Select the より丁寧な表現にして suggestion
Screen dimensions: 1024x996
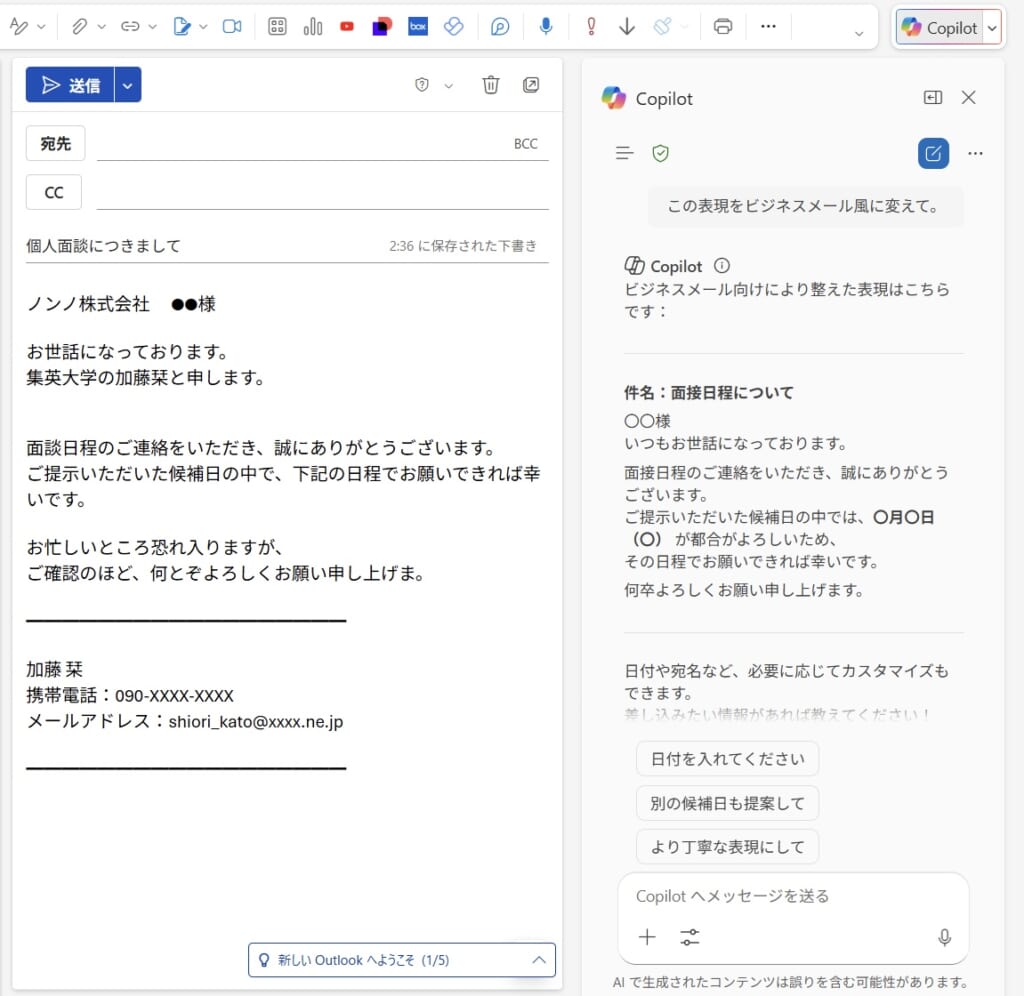[727, 846]
